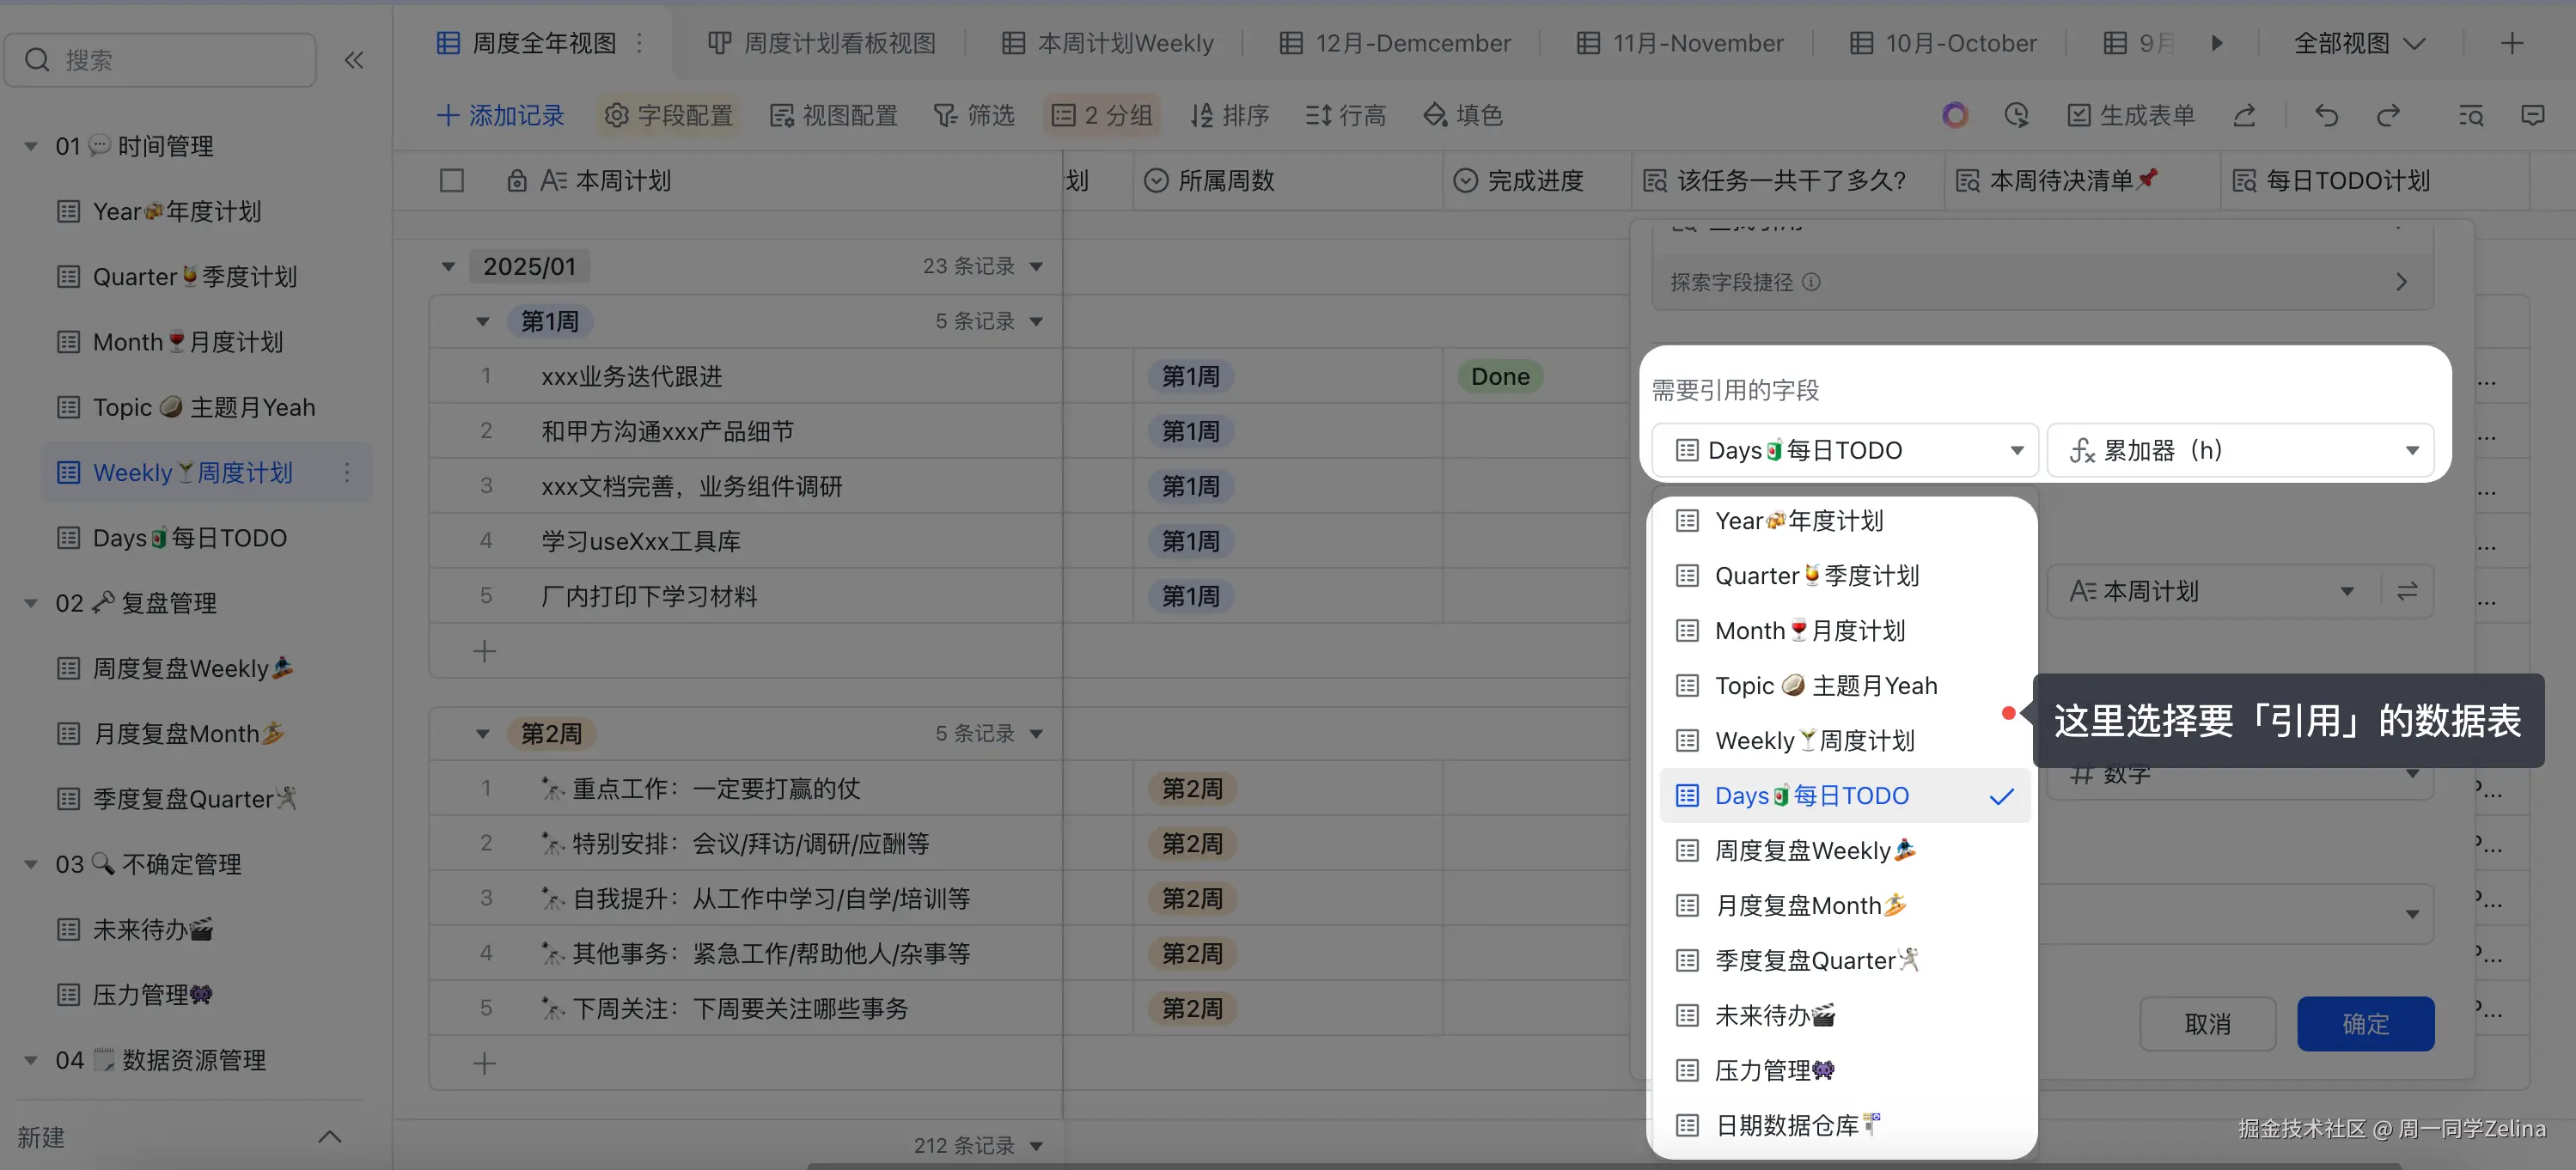Tick the select-all checkbox in header
The width and height of the screenshot is (2576, 1170).
pos(452,181)
